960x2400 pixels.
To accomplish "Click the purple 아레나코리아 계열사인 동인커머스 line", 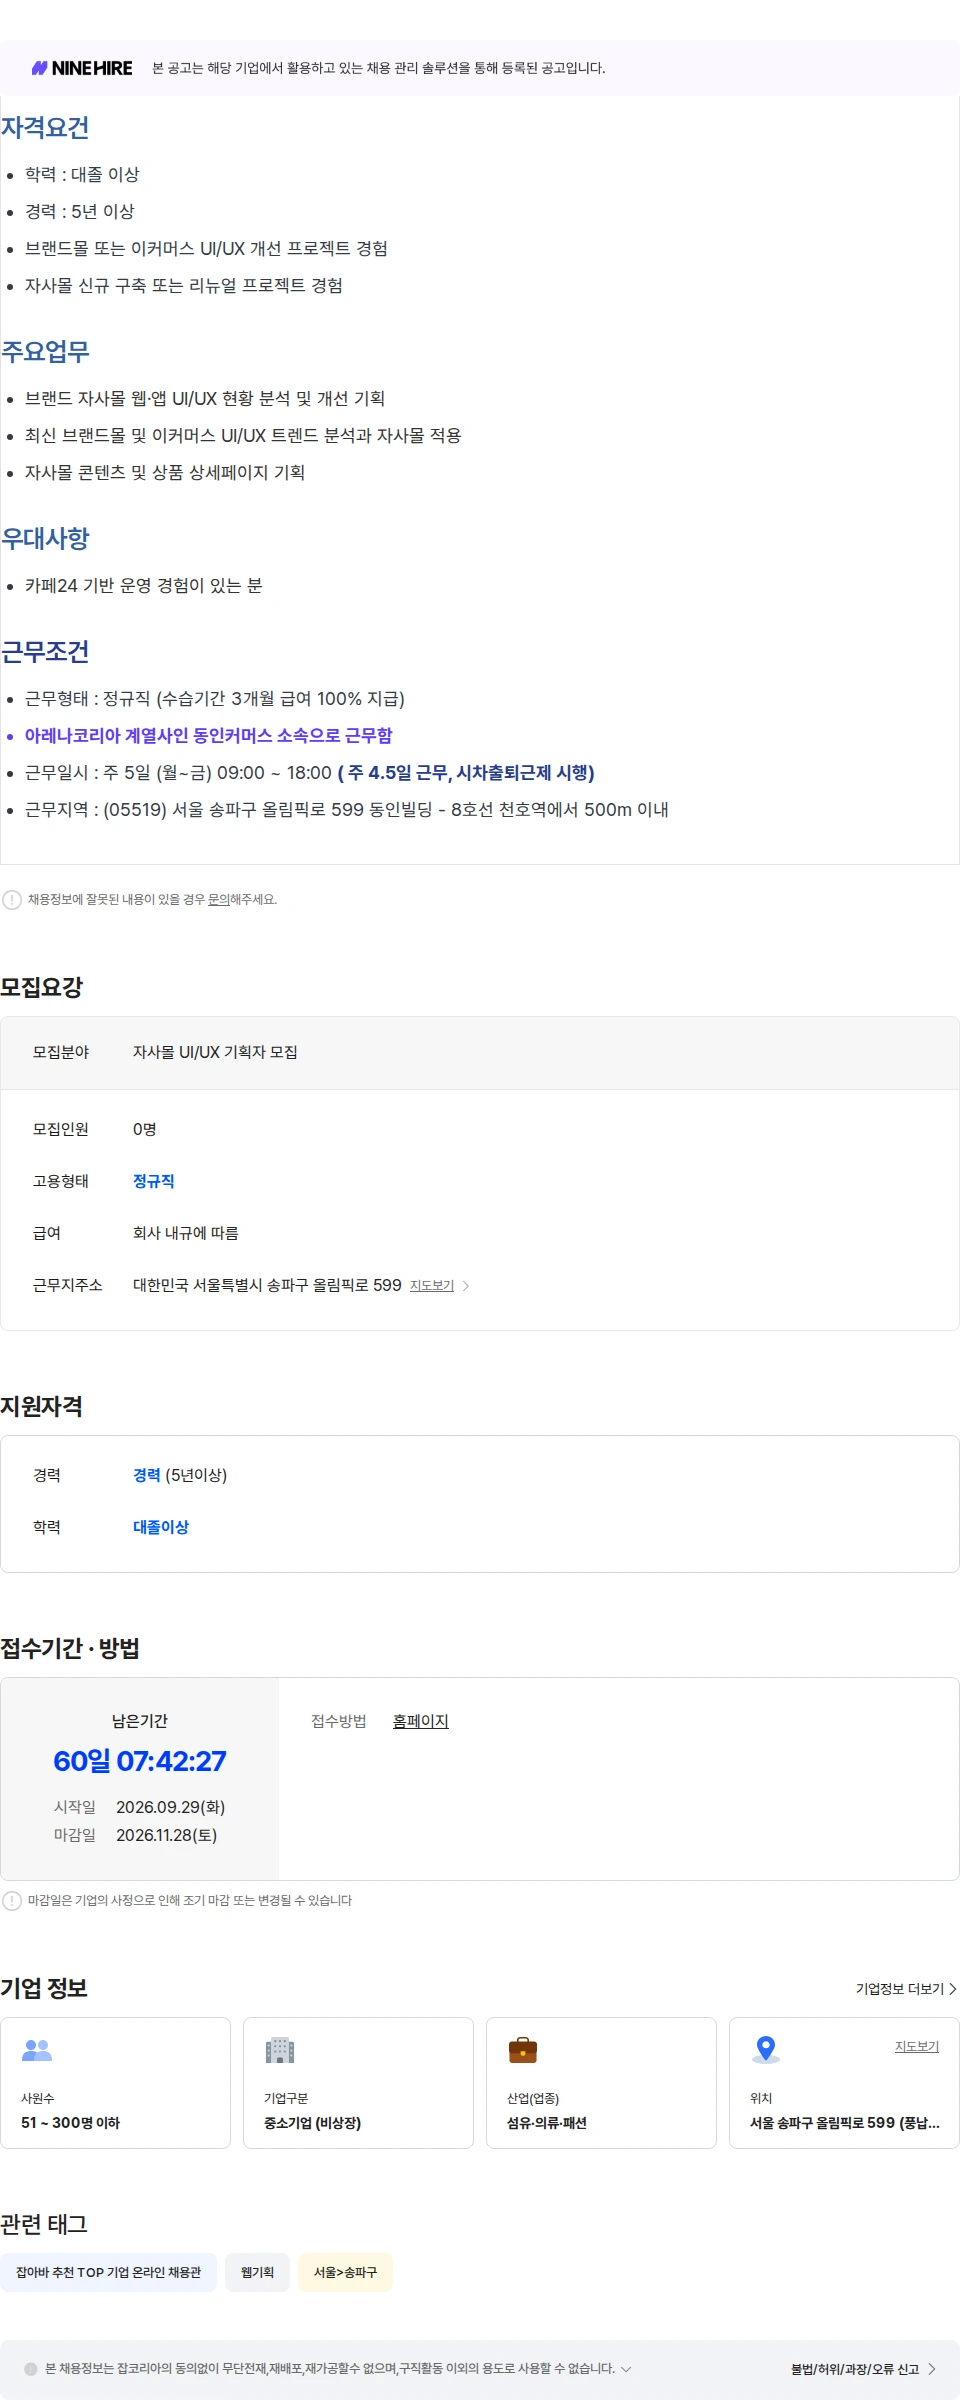I will (x=209, y=736).
